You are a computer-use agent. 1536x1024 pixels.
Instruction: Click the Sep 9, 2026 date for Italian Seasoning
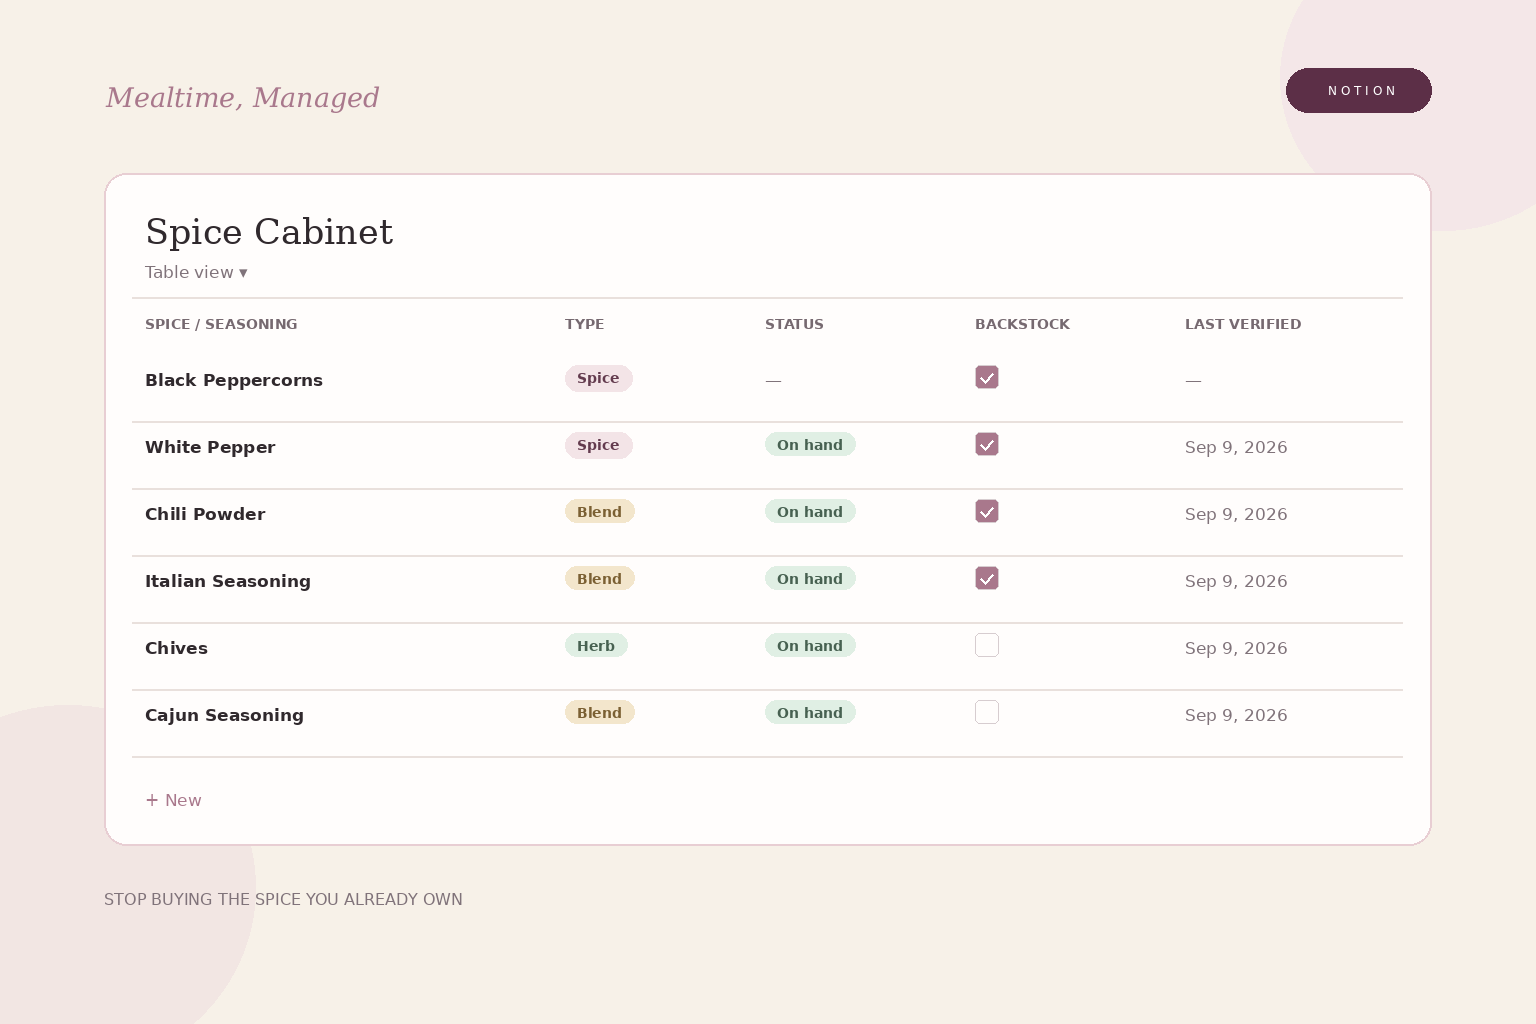[x=1236, y=581]
